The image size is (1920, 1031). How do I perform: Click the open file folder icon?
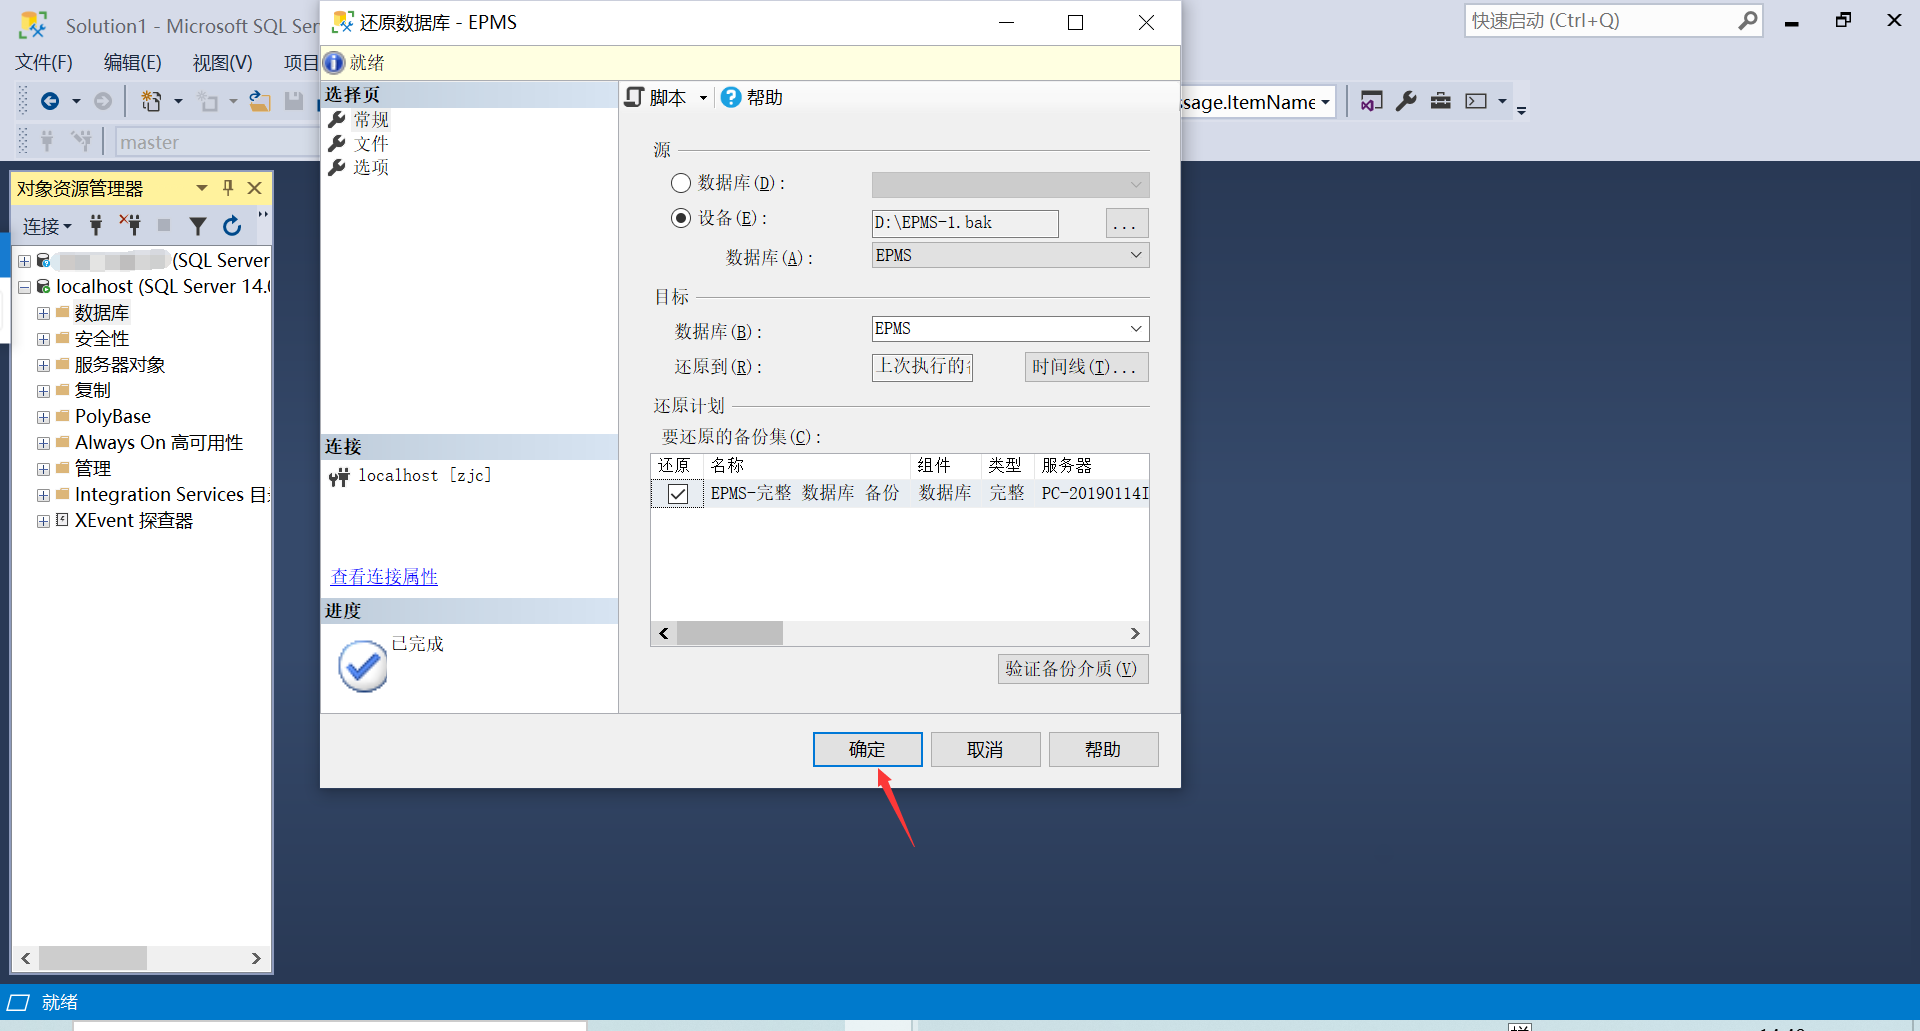[260, 101]
